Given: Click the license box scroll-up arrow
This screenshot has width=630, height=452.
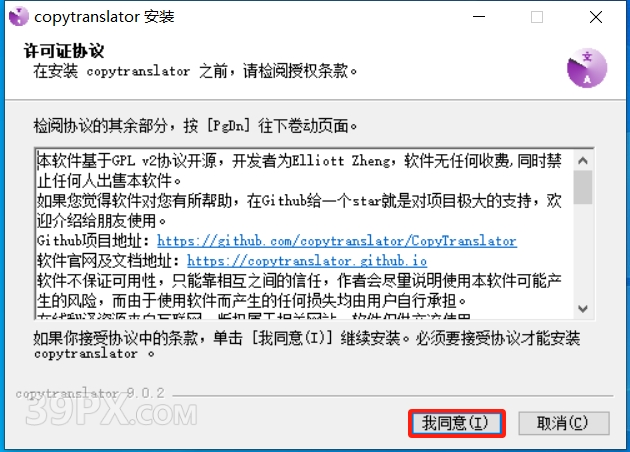Looking at the screenshot, I should click(x=583, y=161).
